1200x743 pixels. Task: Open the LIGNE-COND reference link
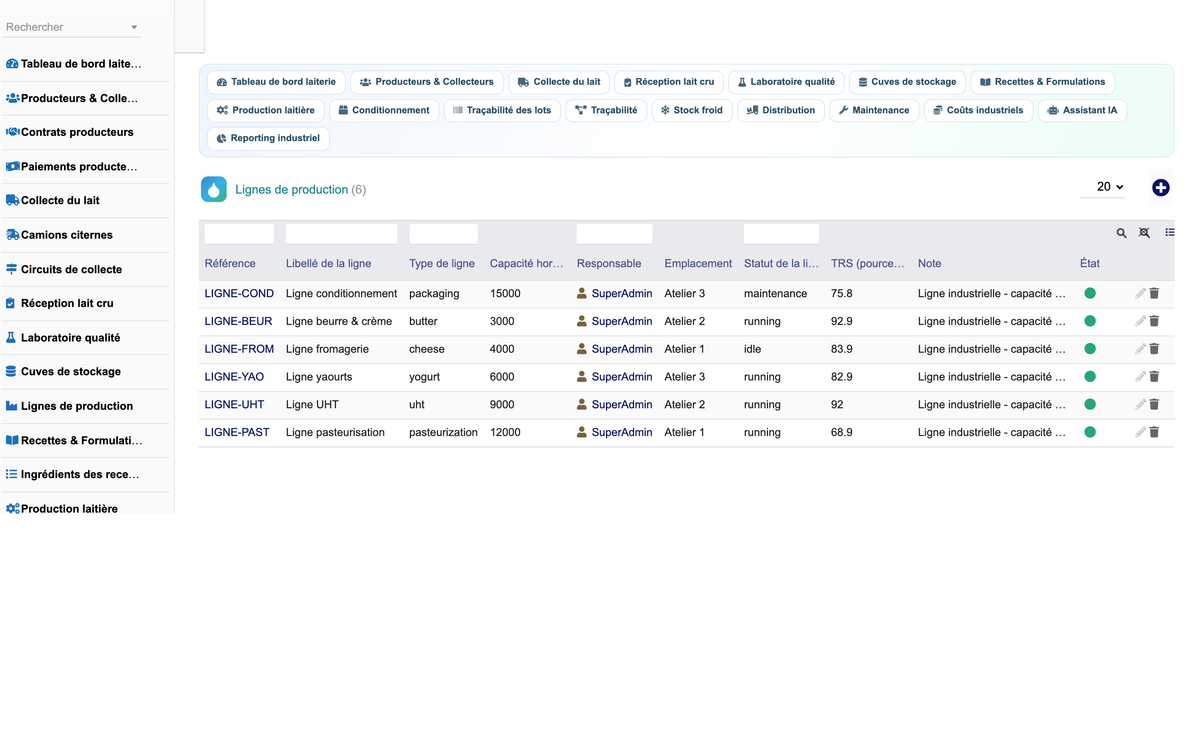[239, 293]
